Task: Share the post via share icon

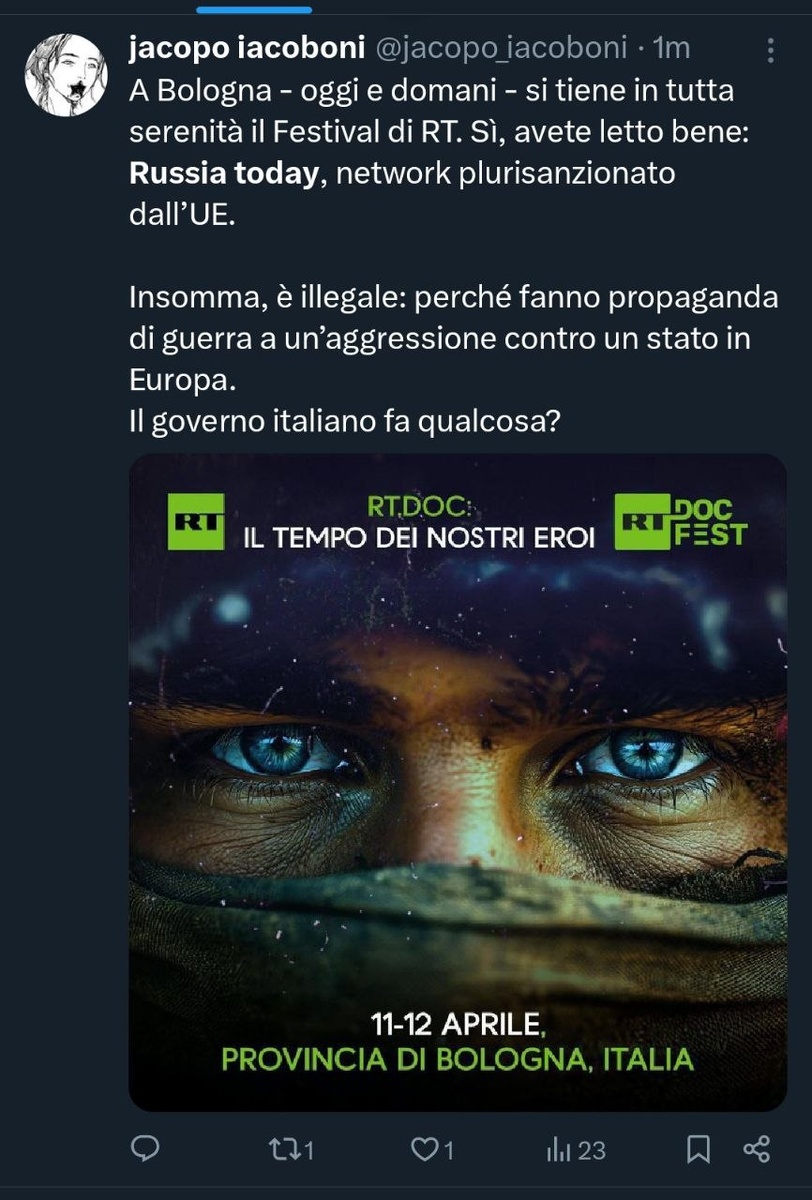Action: pos(757,1150)
